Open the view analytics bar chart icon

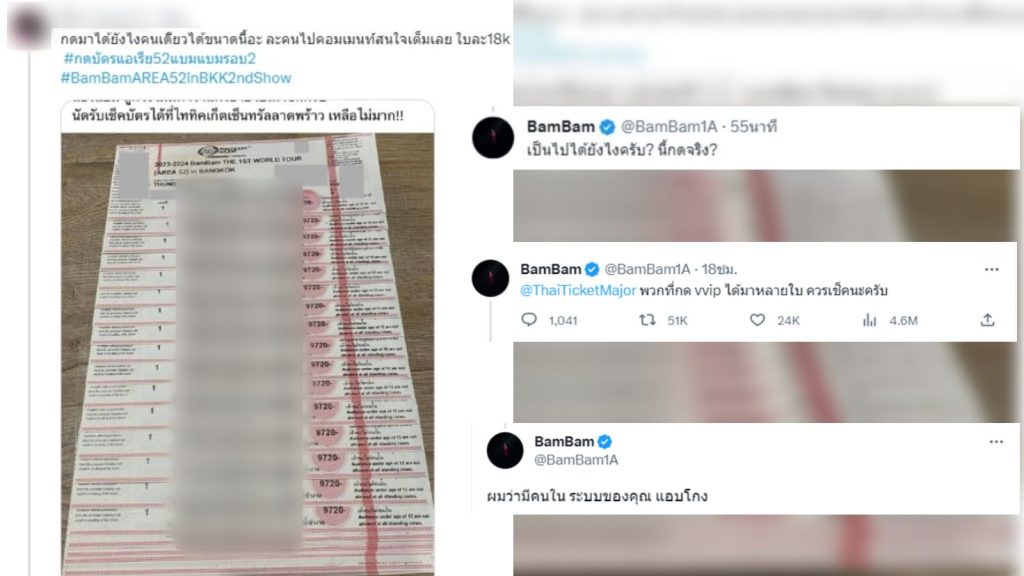click(869, 320)
